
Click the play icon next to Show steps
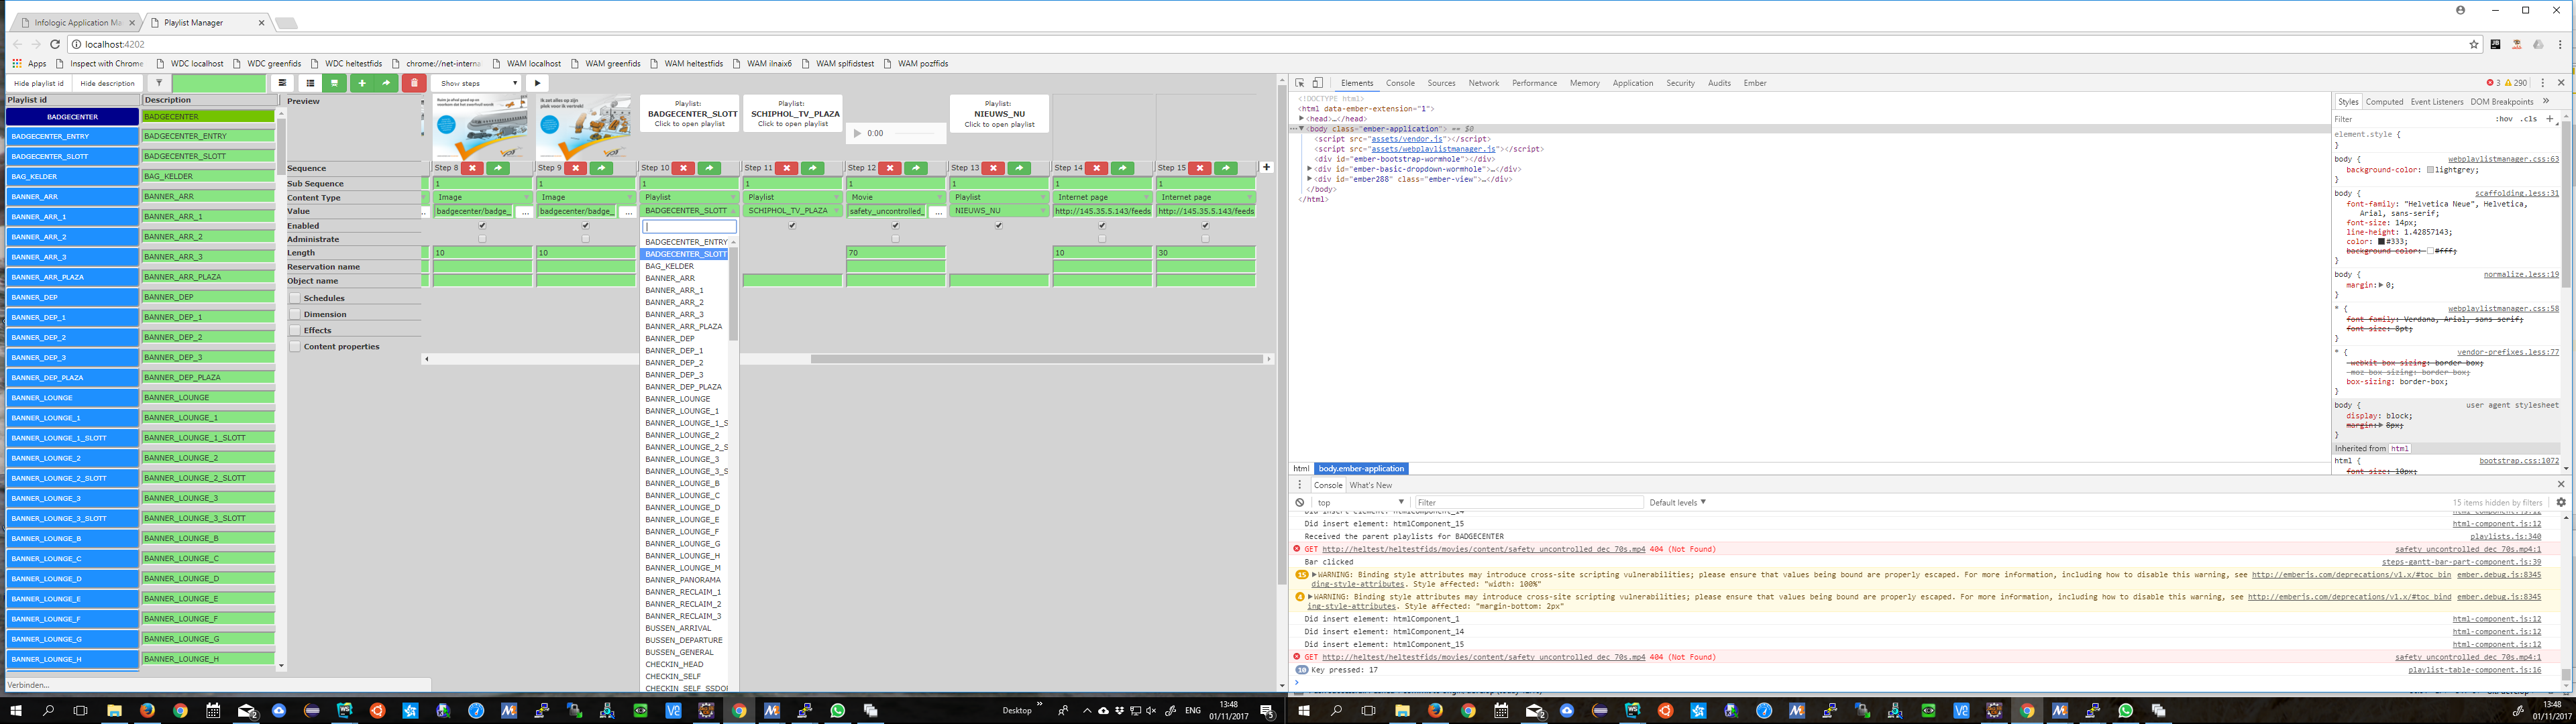click(538, 83)
